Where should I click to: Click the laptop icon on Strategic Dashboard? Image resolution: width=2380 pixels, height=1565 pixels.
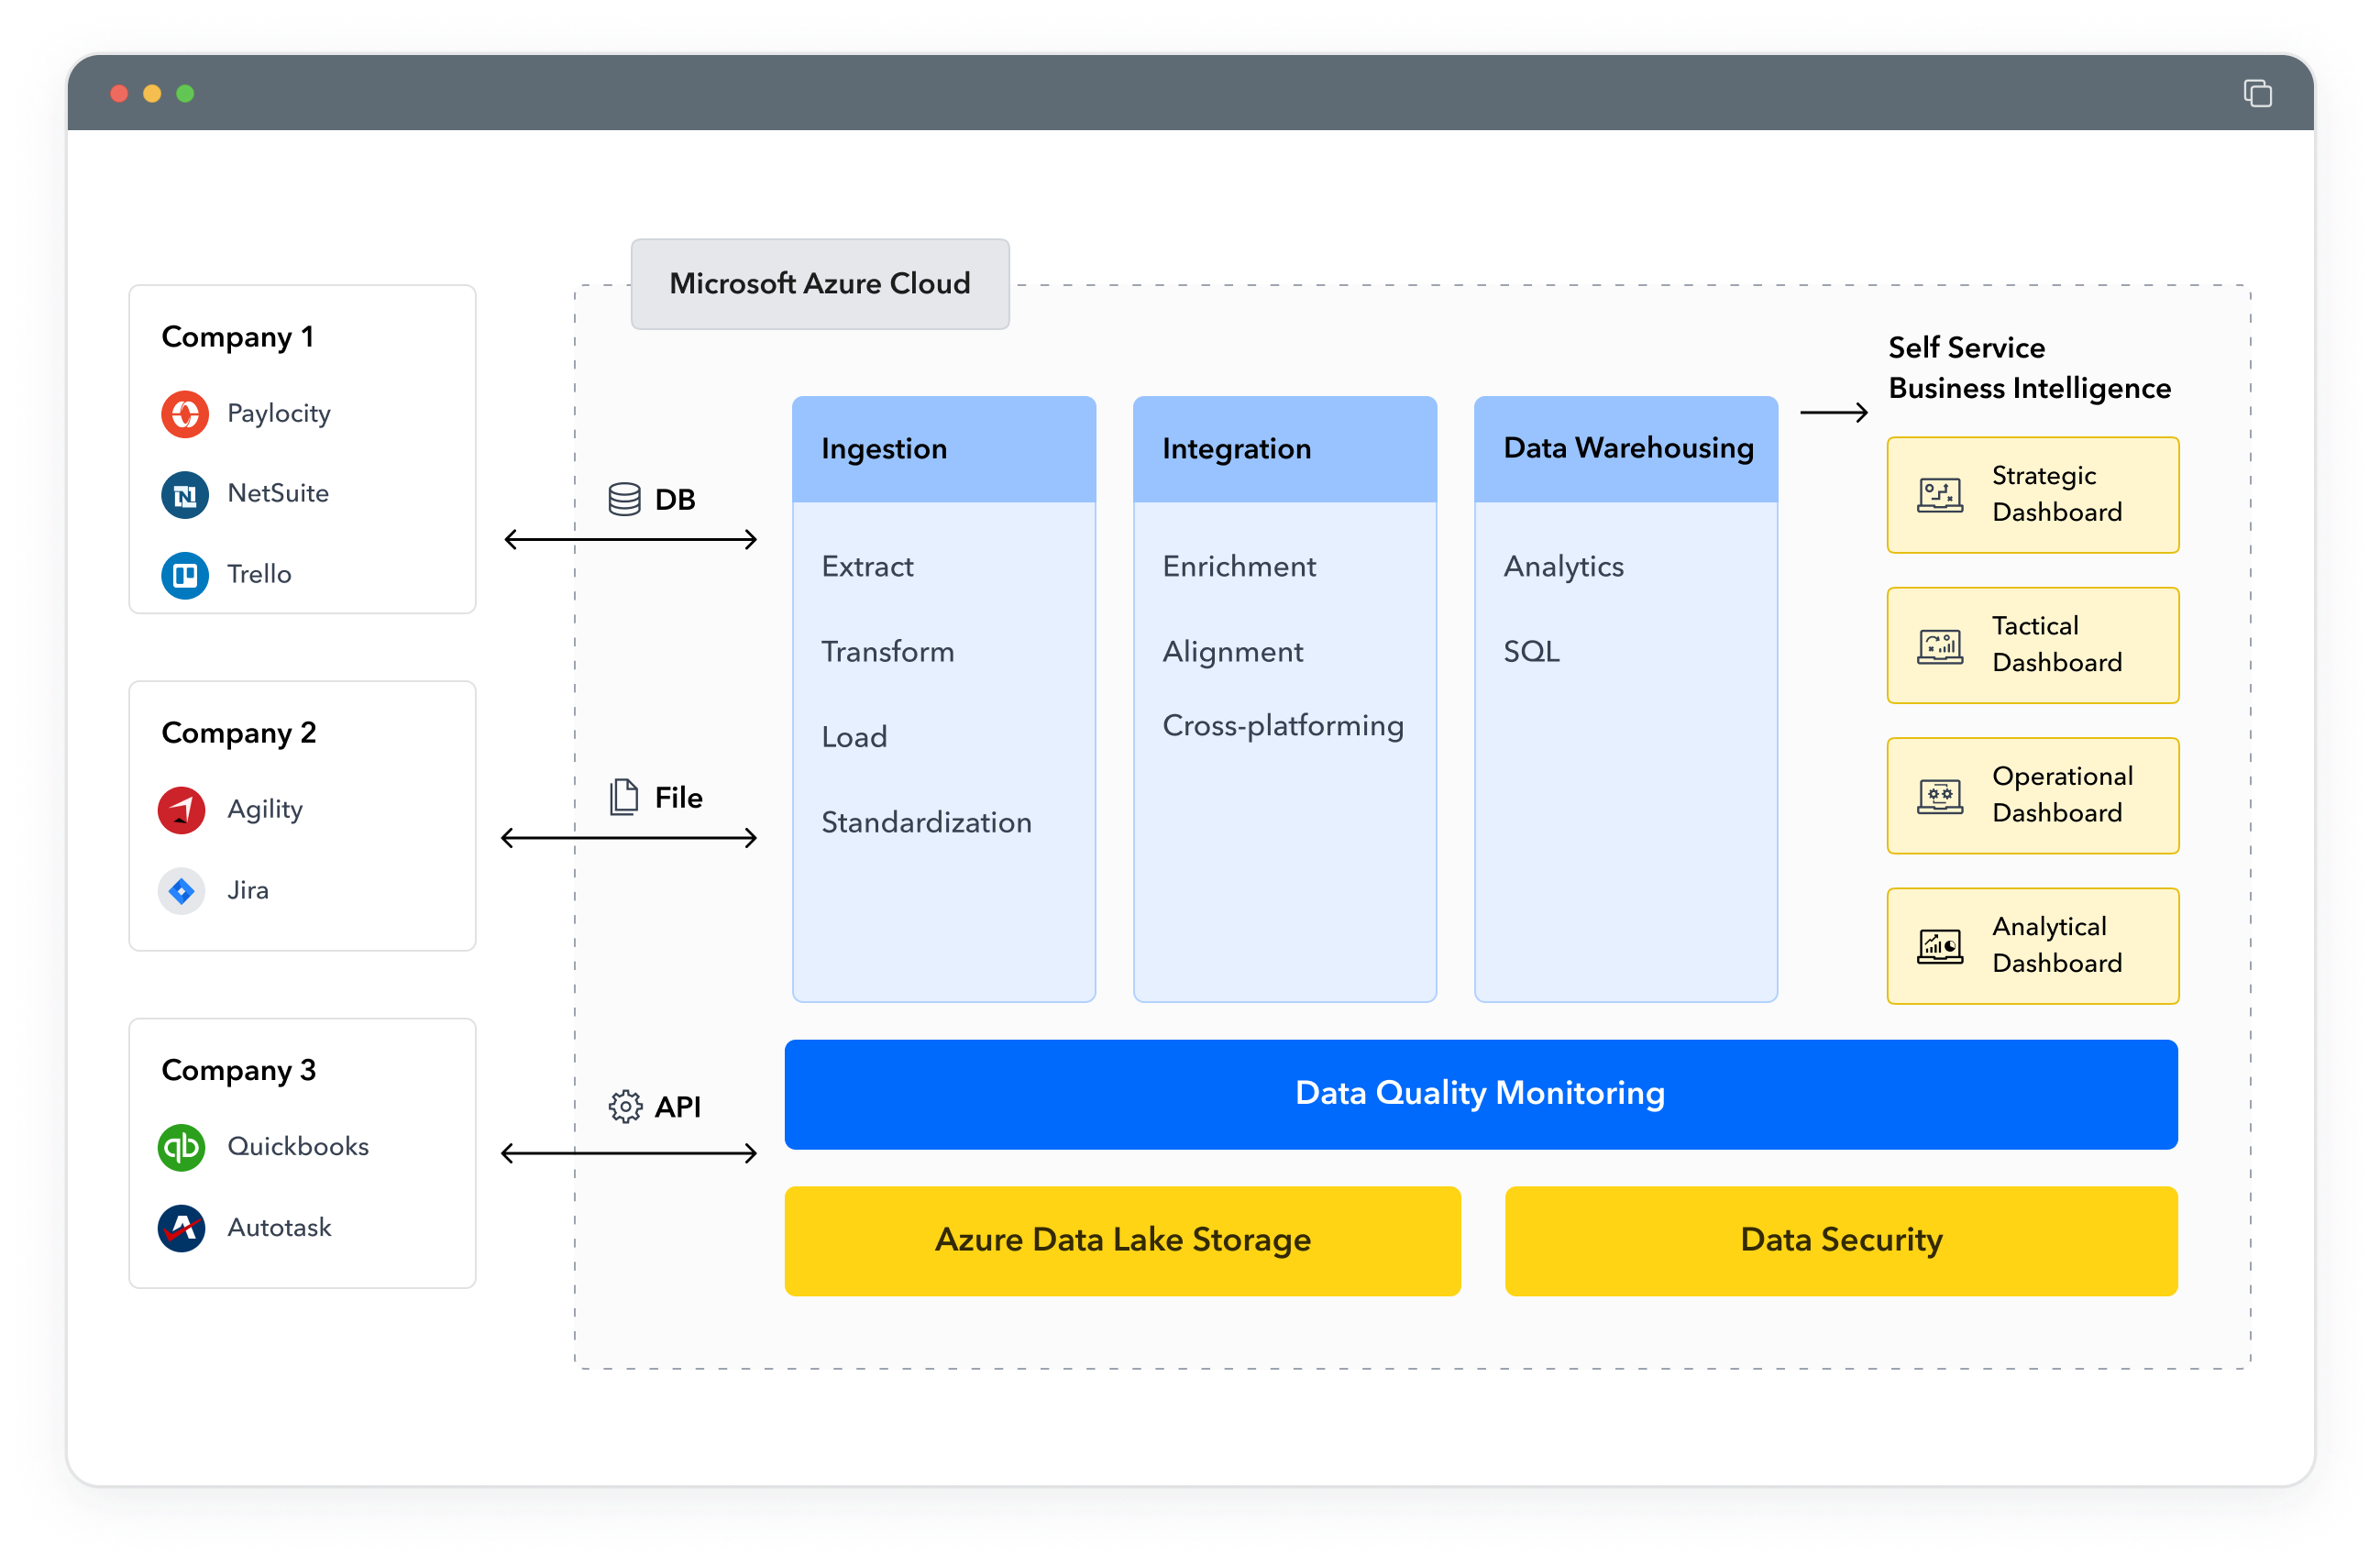coord(1939,494)
